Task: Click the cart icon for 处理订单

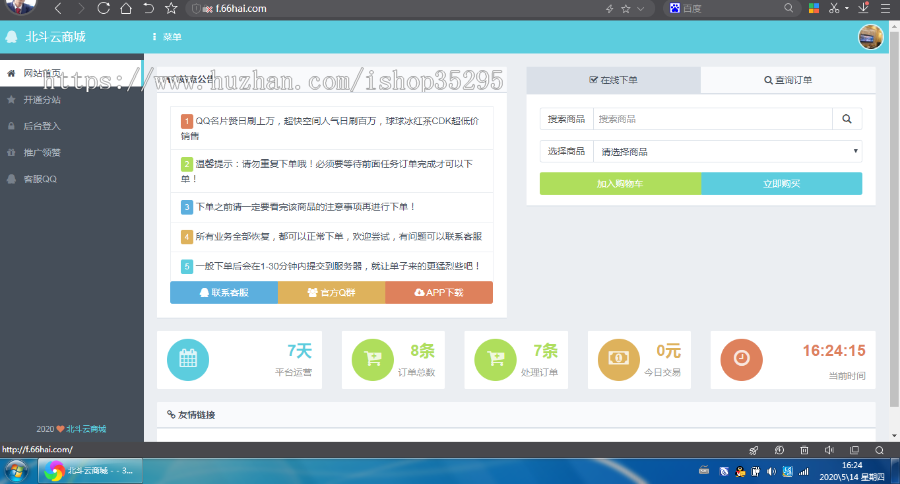Action: click(495, 359)
